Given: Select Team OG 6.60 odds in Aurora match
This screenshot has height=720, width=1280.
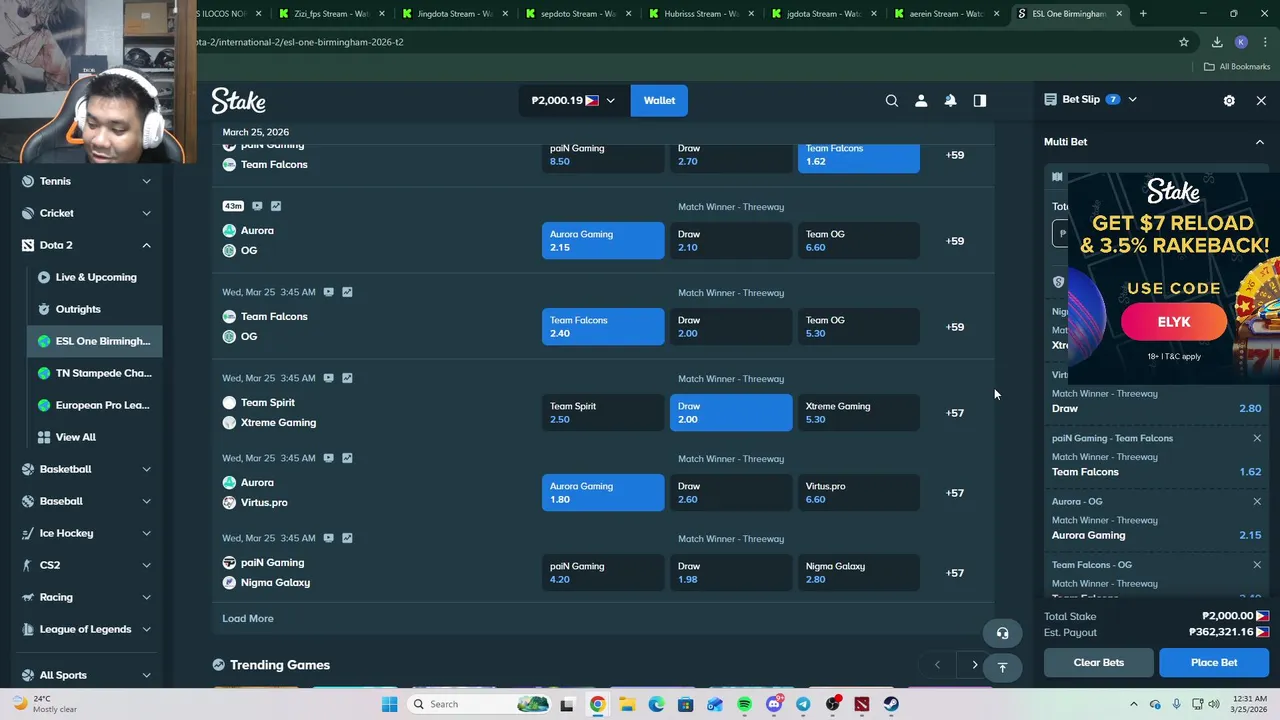Looking at the screenshot, I should click(858, 241).
